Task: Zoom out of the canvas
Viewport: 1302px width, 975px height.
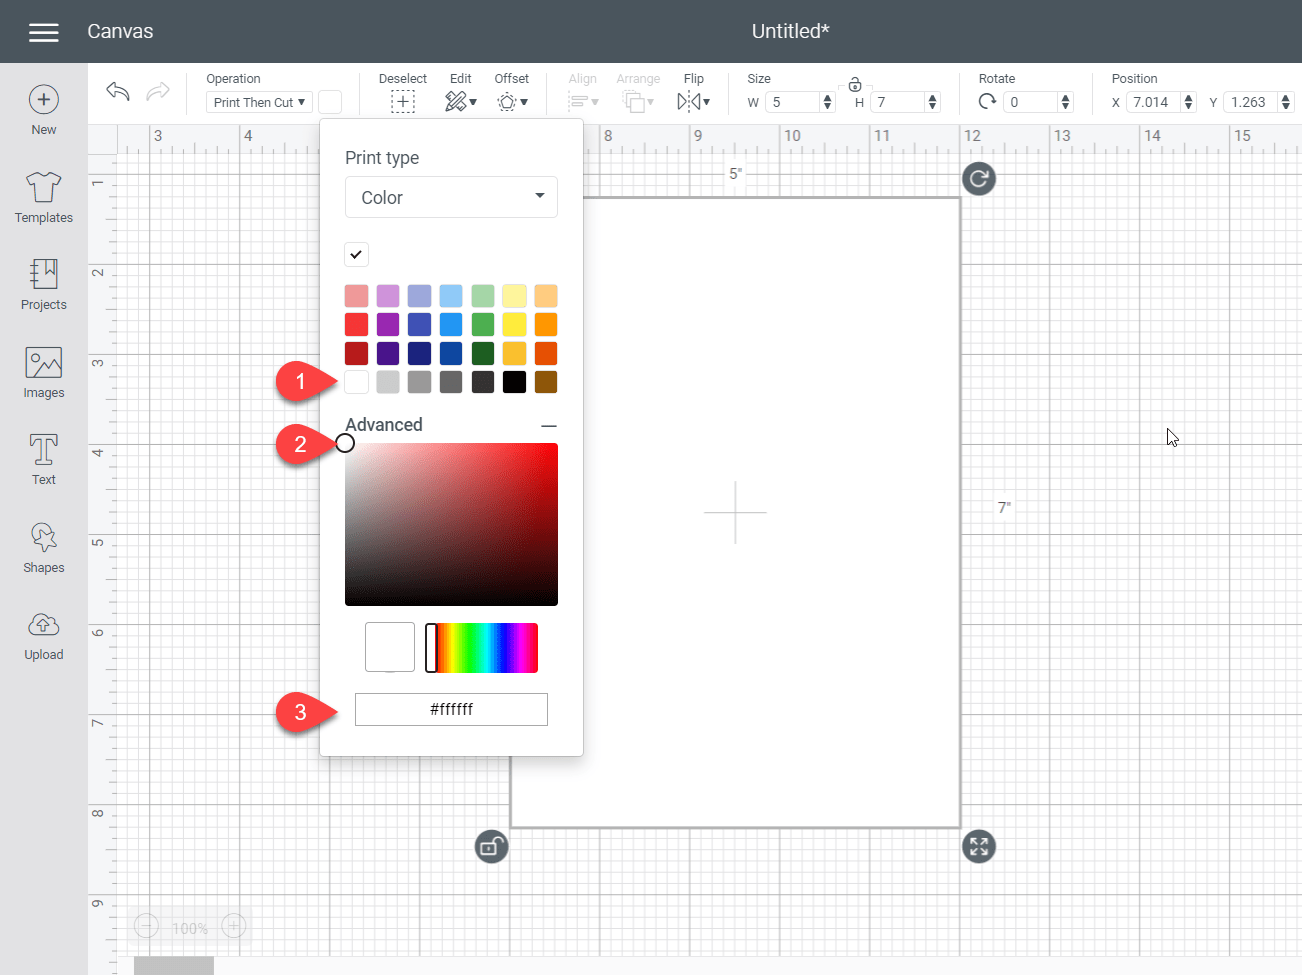Action: tap(147, 927)
